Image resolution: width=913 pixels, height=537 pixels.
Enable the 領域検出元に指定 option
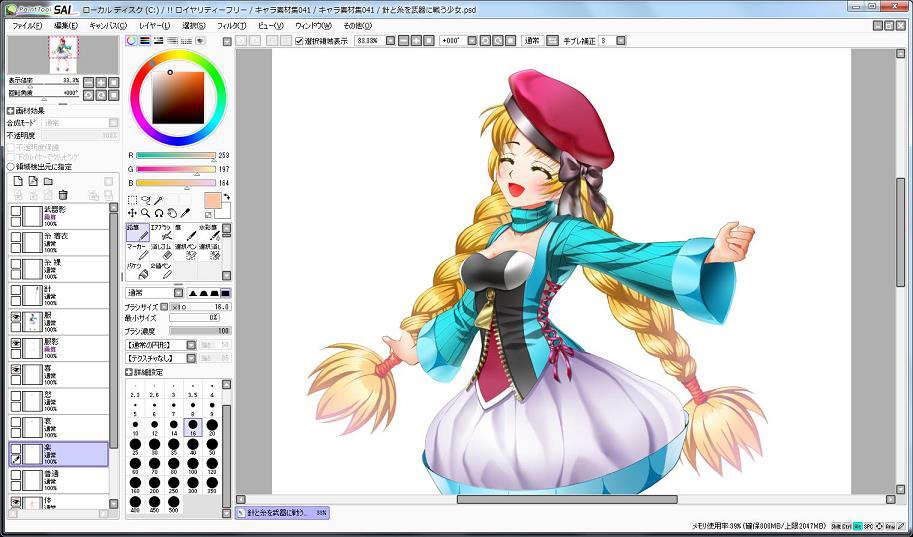click(x=11, y=167)
